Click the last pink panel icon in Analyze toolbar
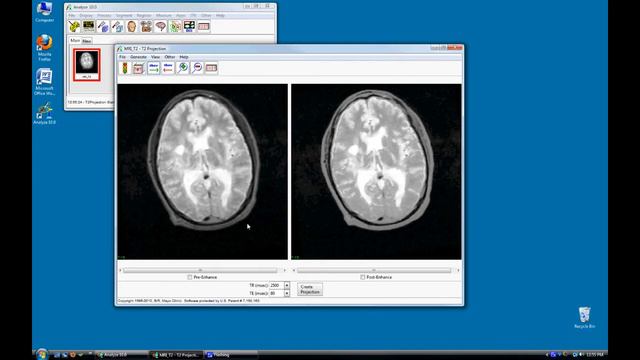The image size is (640, 360). [204, 27]
